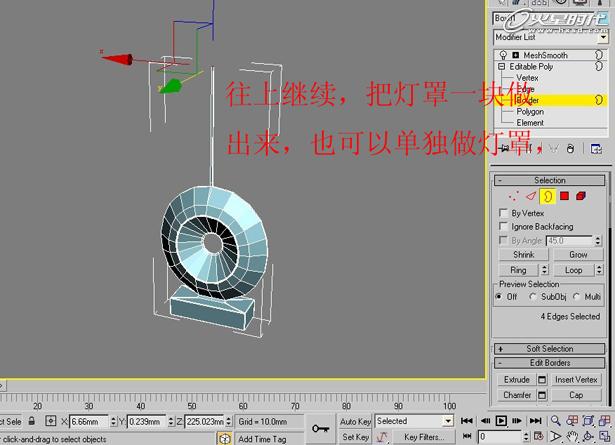Screen dimensions: 615x445
Task: Select Polygon in the modifier stack
Action: [530, 112]
